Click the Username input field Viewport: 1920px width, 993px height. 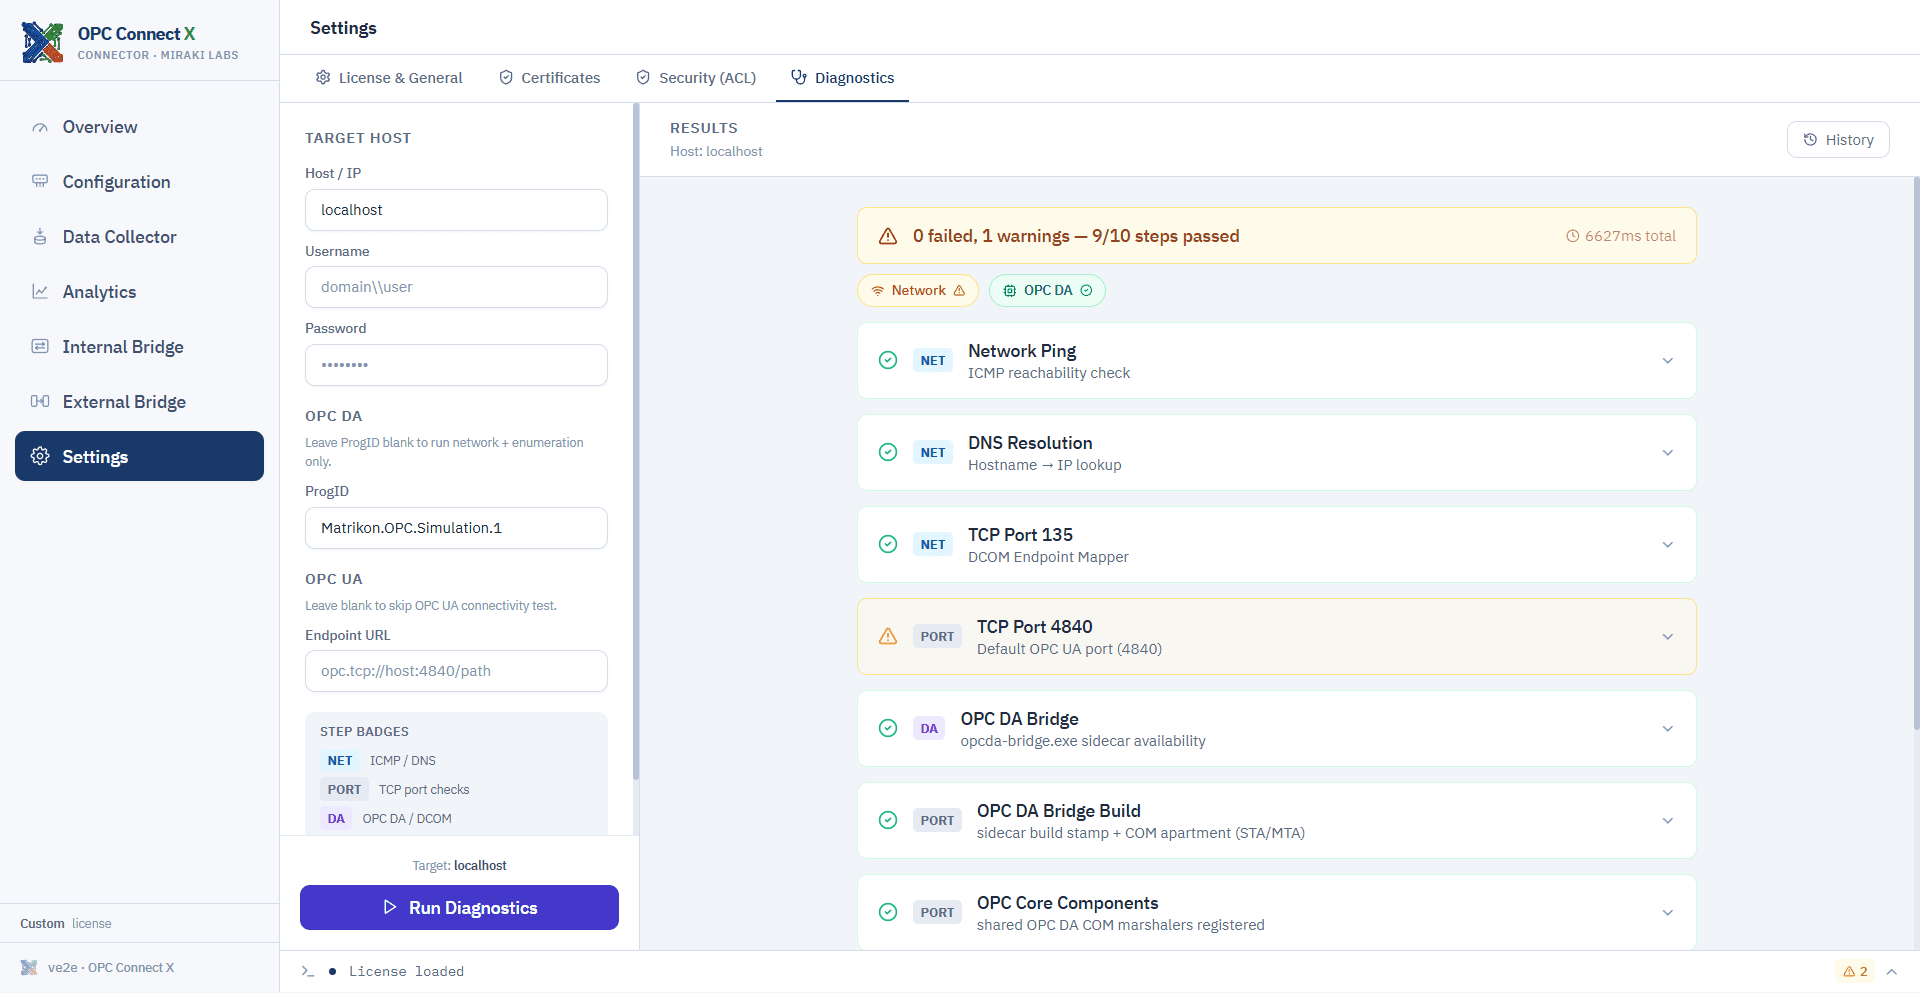tap(456, 287)
